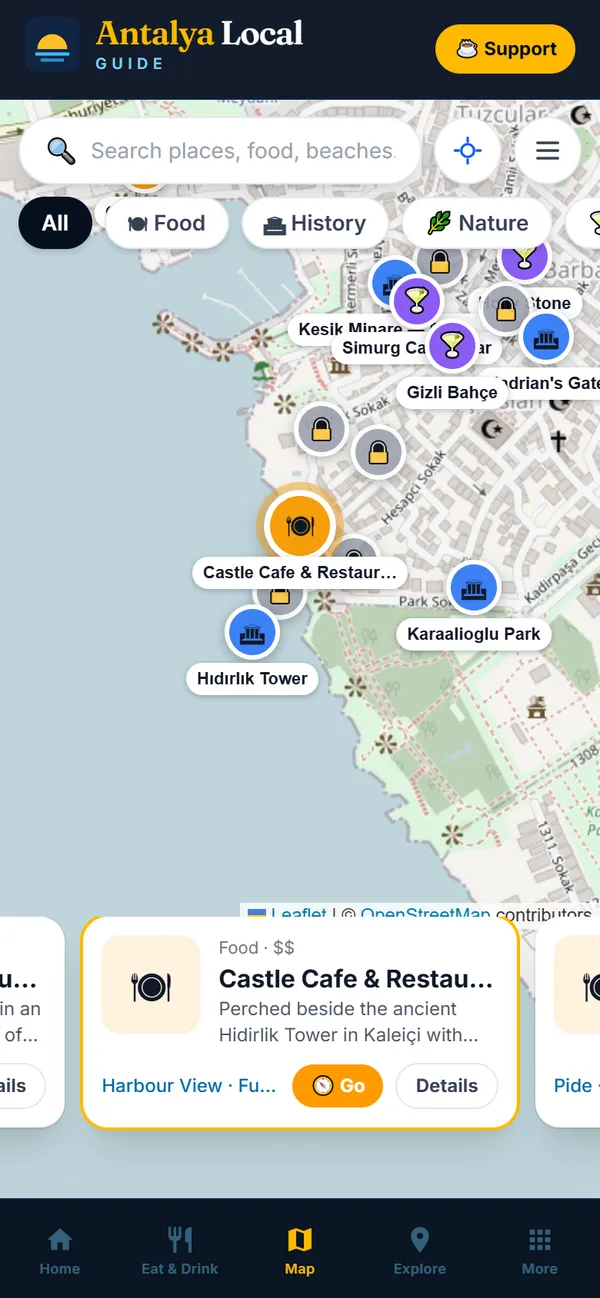Open Eat & Drink tab
600x1298 pixels.
tap(180, 1251)
